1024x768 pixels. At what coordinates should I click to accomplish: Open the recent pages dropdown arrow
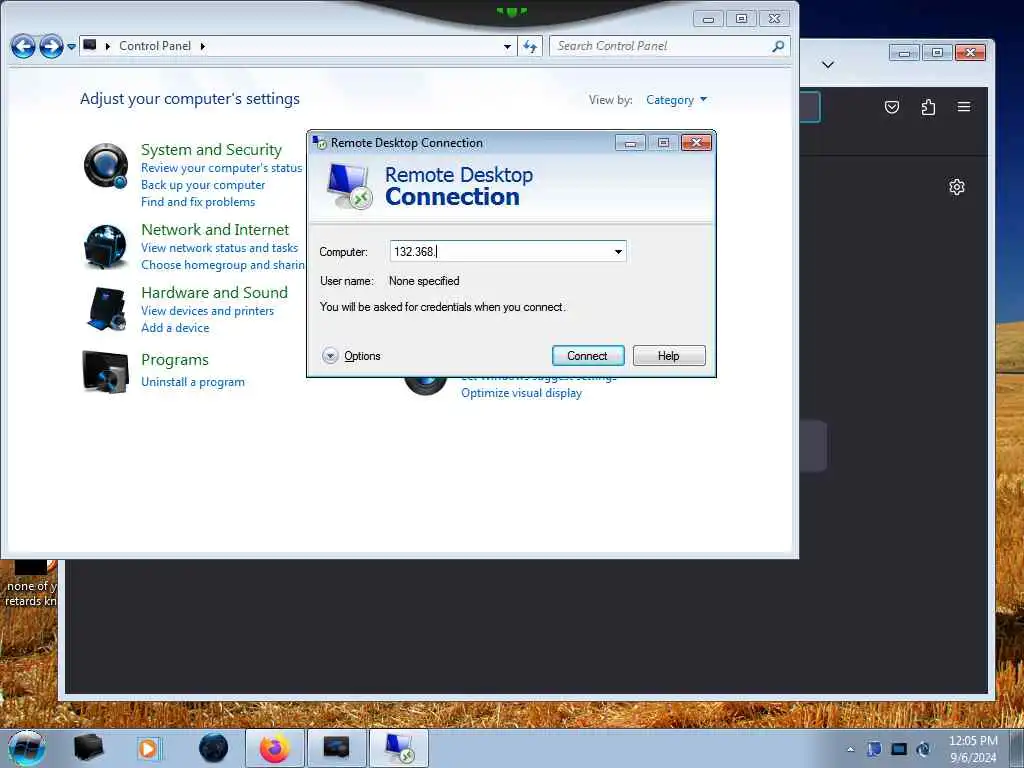click(71, 47)
